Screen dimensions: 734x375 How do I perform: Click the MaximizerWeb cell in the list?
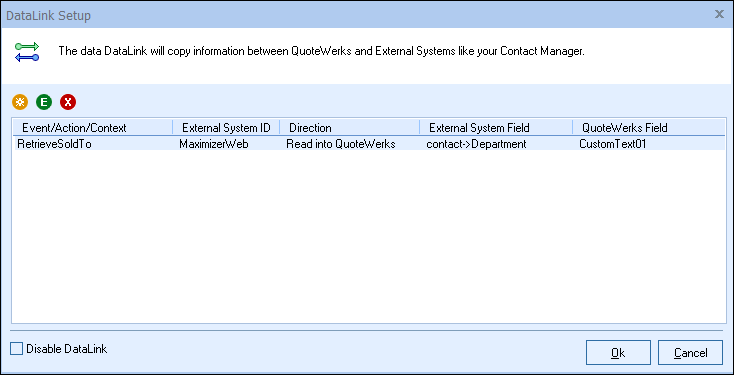point(213,144)
